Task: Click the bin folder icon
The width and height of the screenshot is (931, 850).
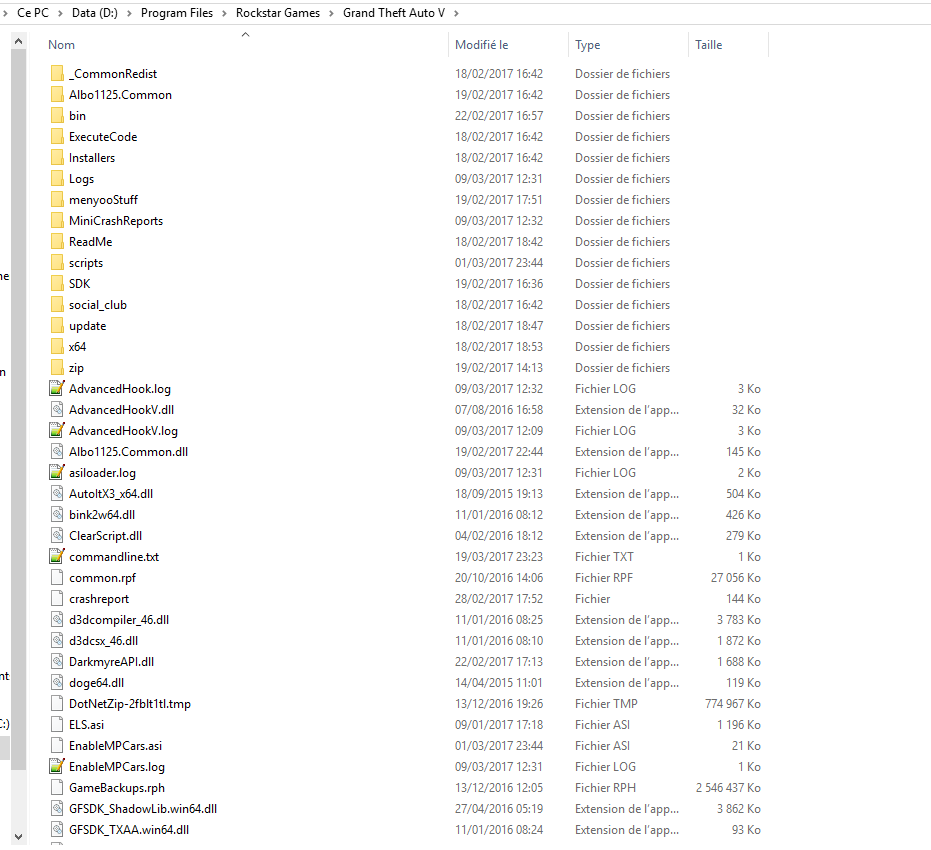Action: [57, 116]
